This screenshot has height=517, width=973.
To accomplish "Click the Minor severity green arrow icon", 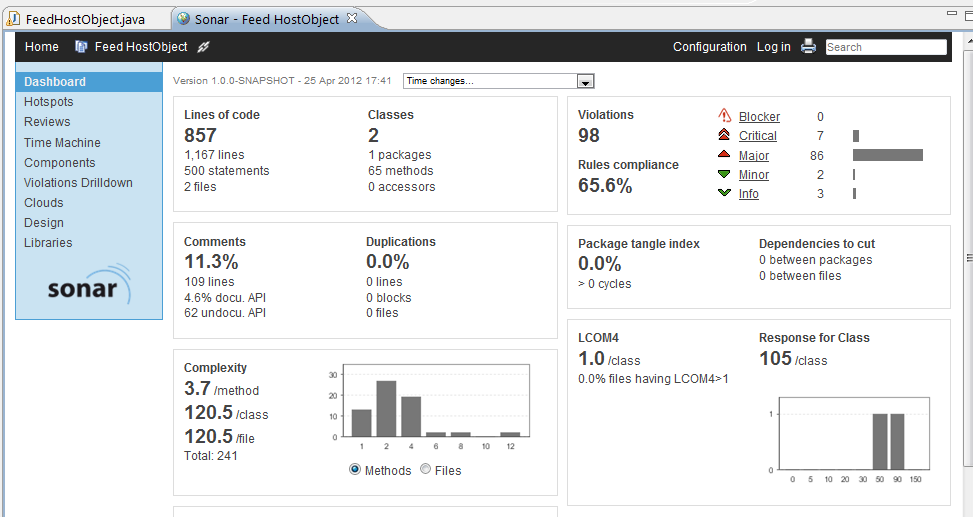I will (x=724, y=174).
